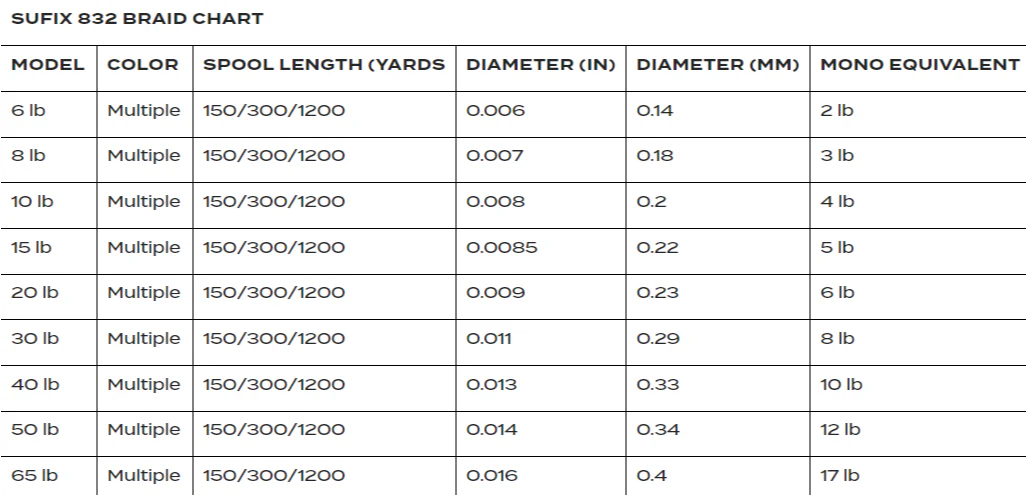Select the 65 lb model cell
Image resolution: width=1026 pixels, height=495 pixels.
(34, 475)
